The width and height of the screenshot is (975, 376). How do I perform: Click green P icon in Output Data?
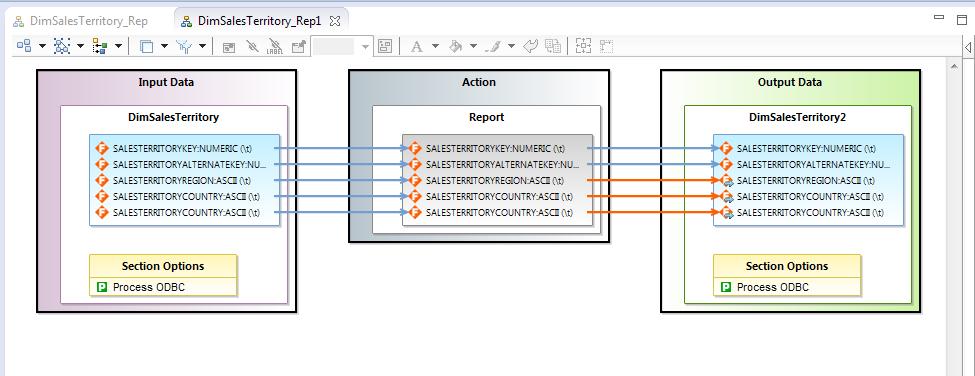click(726, 287)
